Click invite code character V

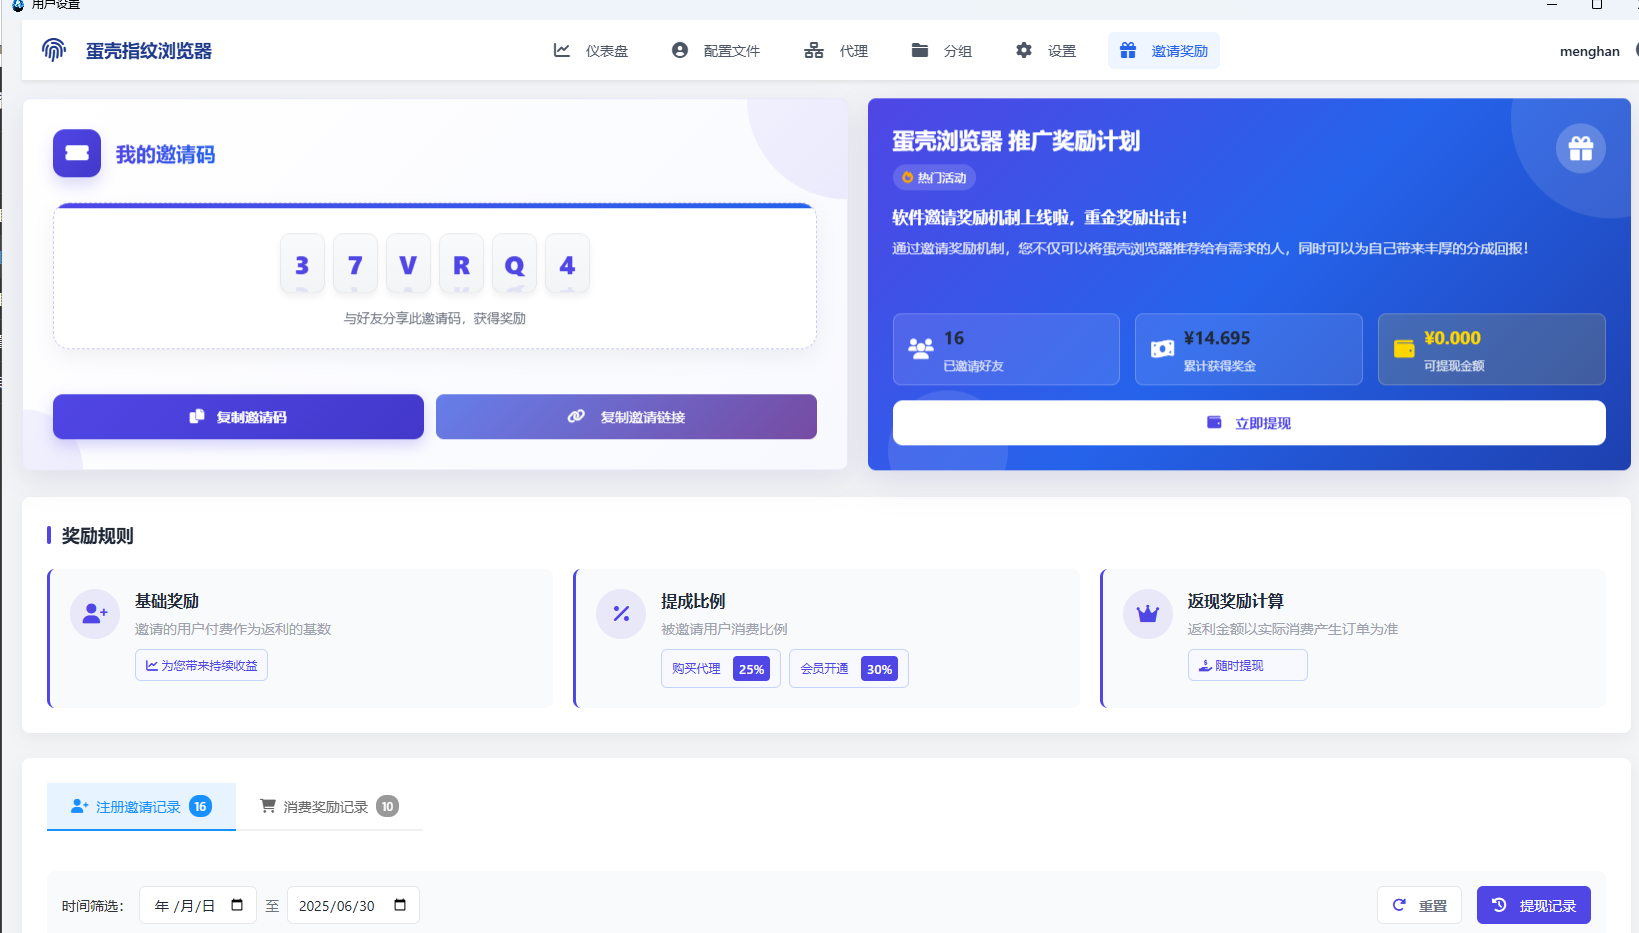408,264
